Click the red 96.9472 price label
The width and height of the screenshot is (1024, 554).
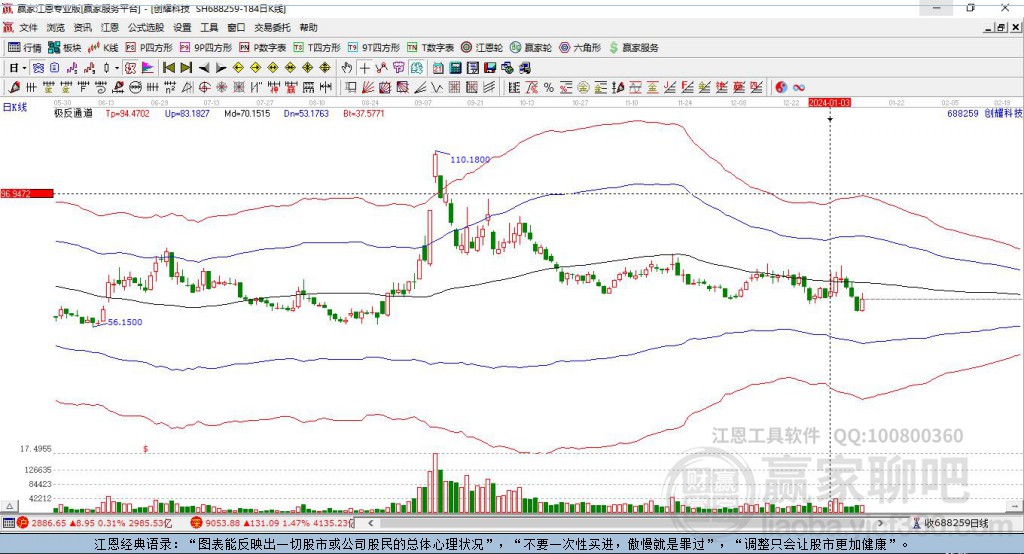click(27, 193)
